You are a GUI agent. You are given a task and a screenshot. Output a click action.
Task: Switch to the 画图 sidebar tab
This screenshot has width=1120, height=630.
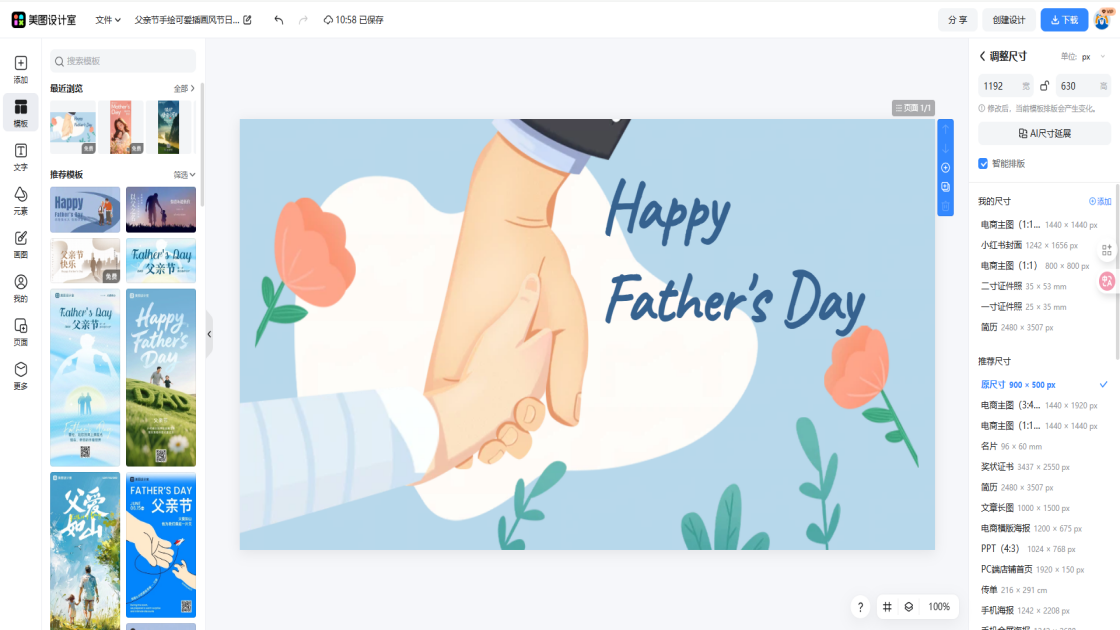click(20, 244)
